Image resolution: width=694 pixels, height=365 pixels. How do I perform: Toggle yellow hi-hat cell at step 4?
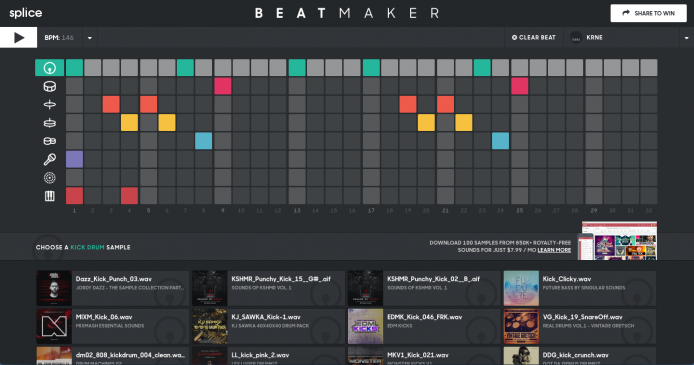coord(129,123)
